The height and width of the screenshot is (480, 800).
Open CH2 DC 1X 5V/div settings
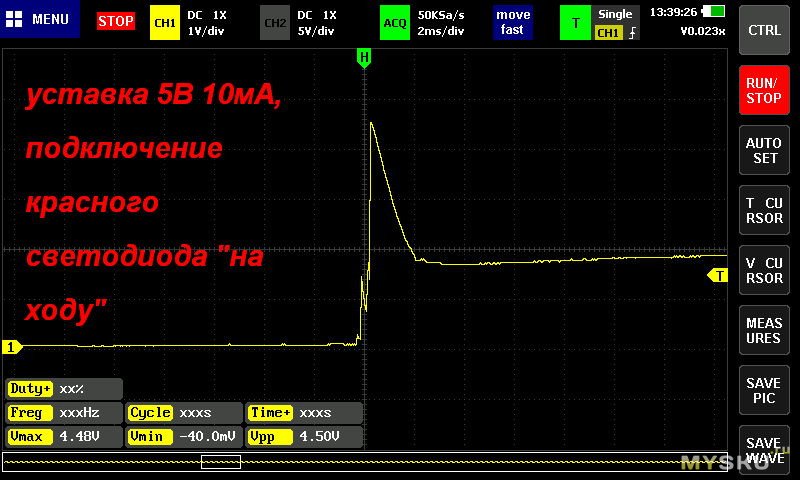[317, 23]
